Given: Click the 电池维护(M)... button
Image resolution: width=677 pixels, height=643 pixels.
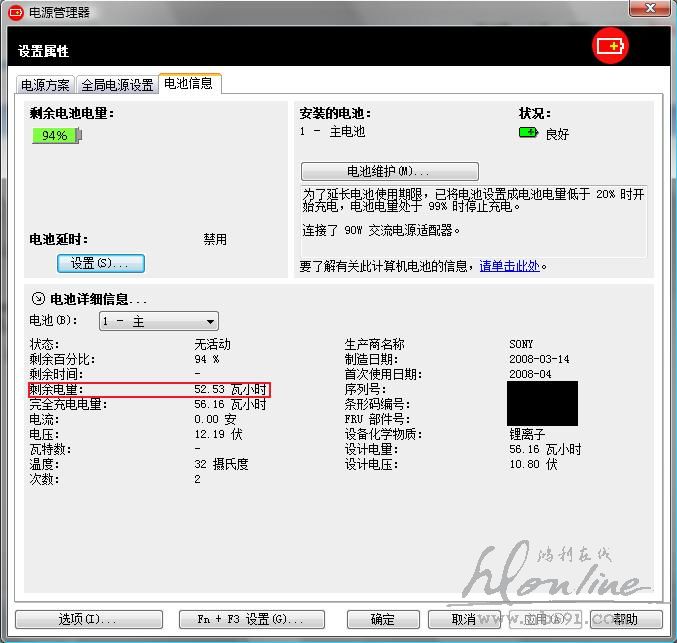Looking at the screenshot, I should pyautogui.click(x=389, y=171).
